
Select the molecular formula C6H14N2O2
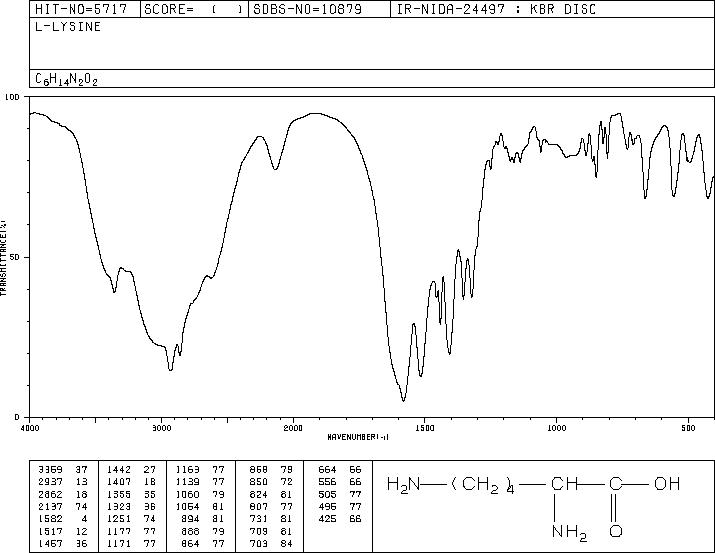[66, 79]
